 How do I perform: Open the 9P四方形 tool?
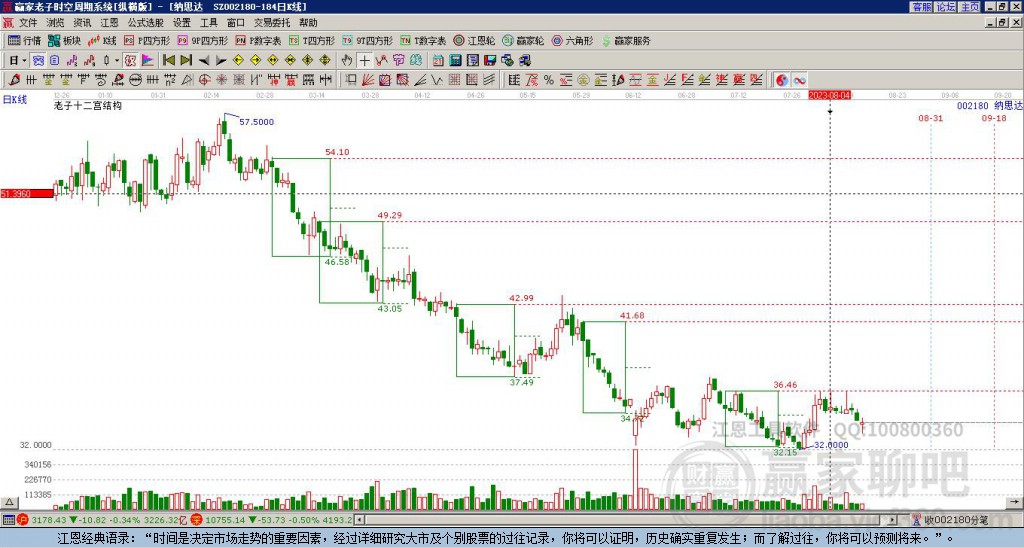[x=203, y=40]
